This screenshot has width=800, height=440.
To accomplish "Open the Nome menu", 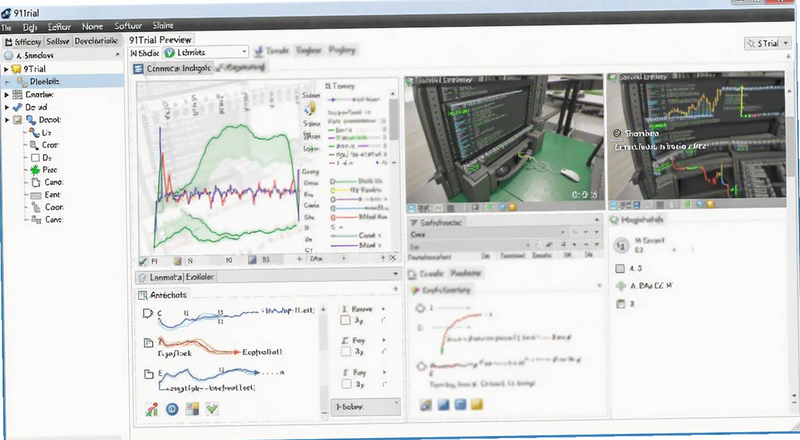I will click(92, 26).
